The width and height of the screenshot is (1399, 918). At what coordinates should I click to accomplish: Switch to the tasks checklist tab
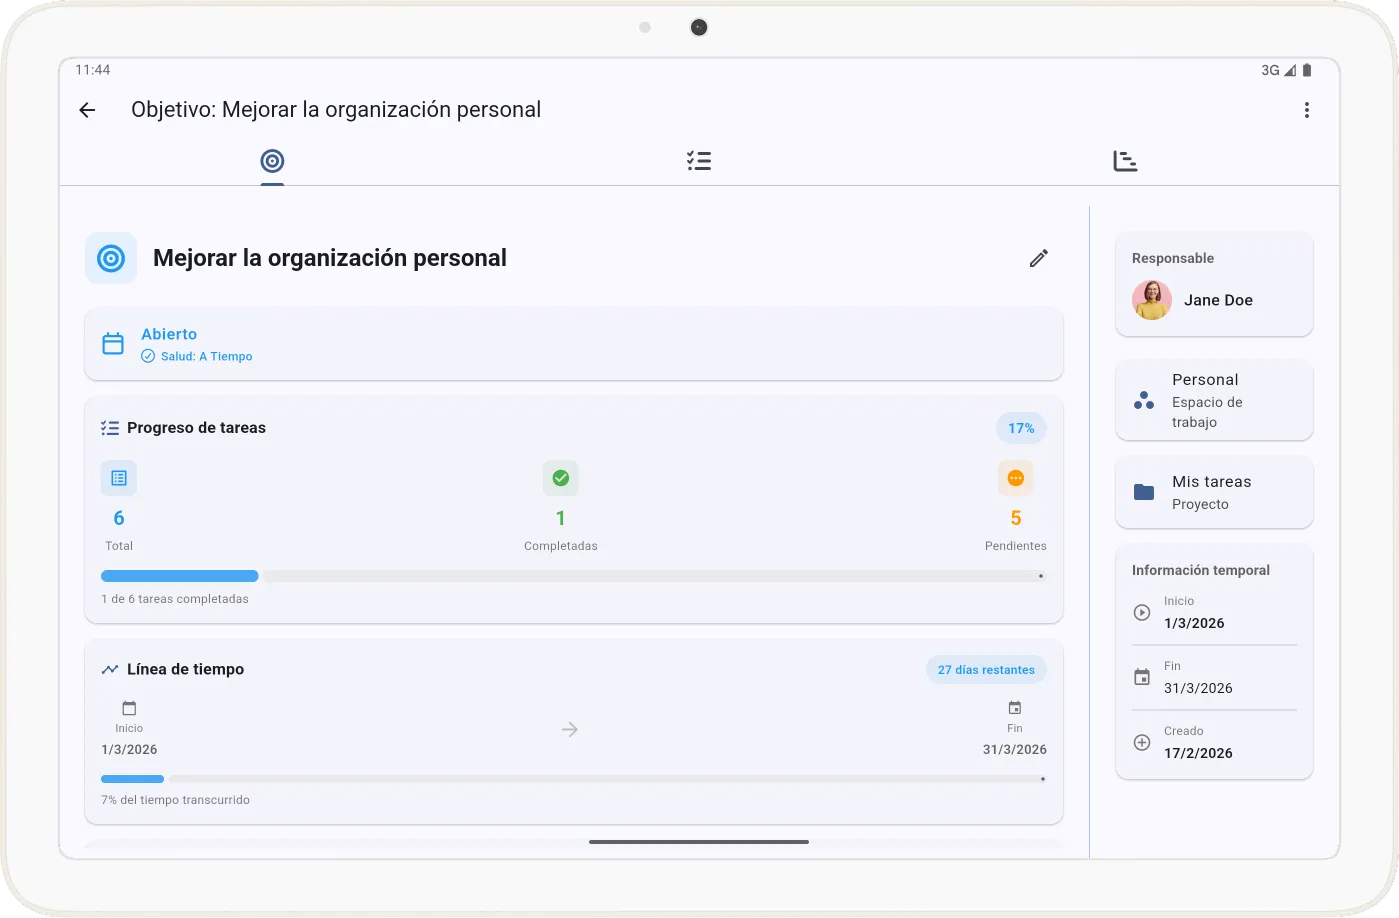pyautogui.click(x=698, y=160)
